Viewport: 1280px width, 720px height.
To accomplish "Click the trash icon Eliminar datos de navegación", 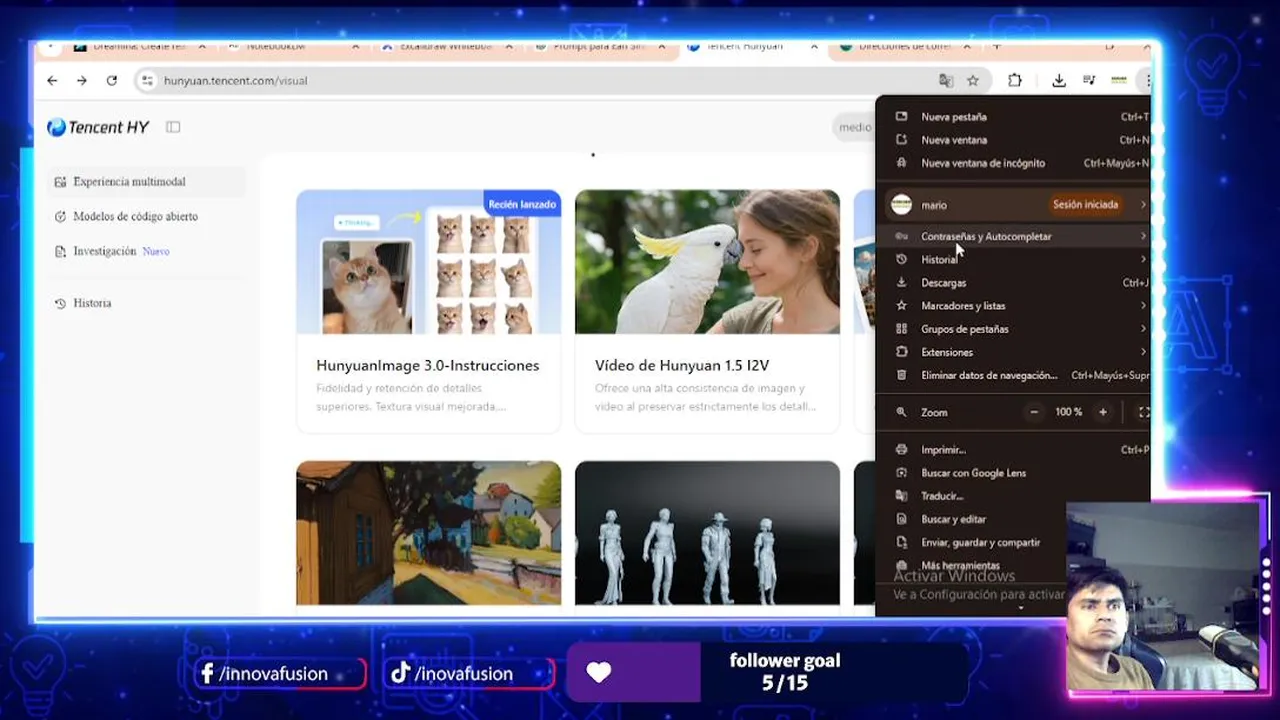I will (901, 375).
